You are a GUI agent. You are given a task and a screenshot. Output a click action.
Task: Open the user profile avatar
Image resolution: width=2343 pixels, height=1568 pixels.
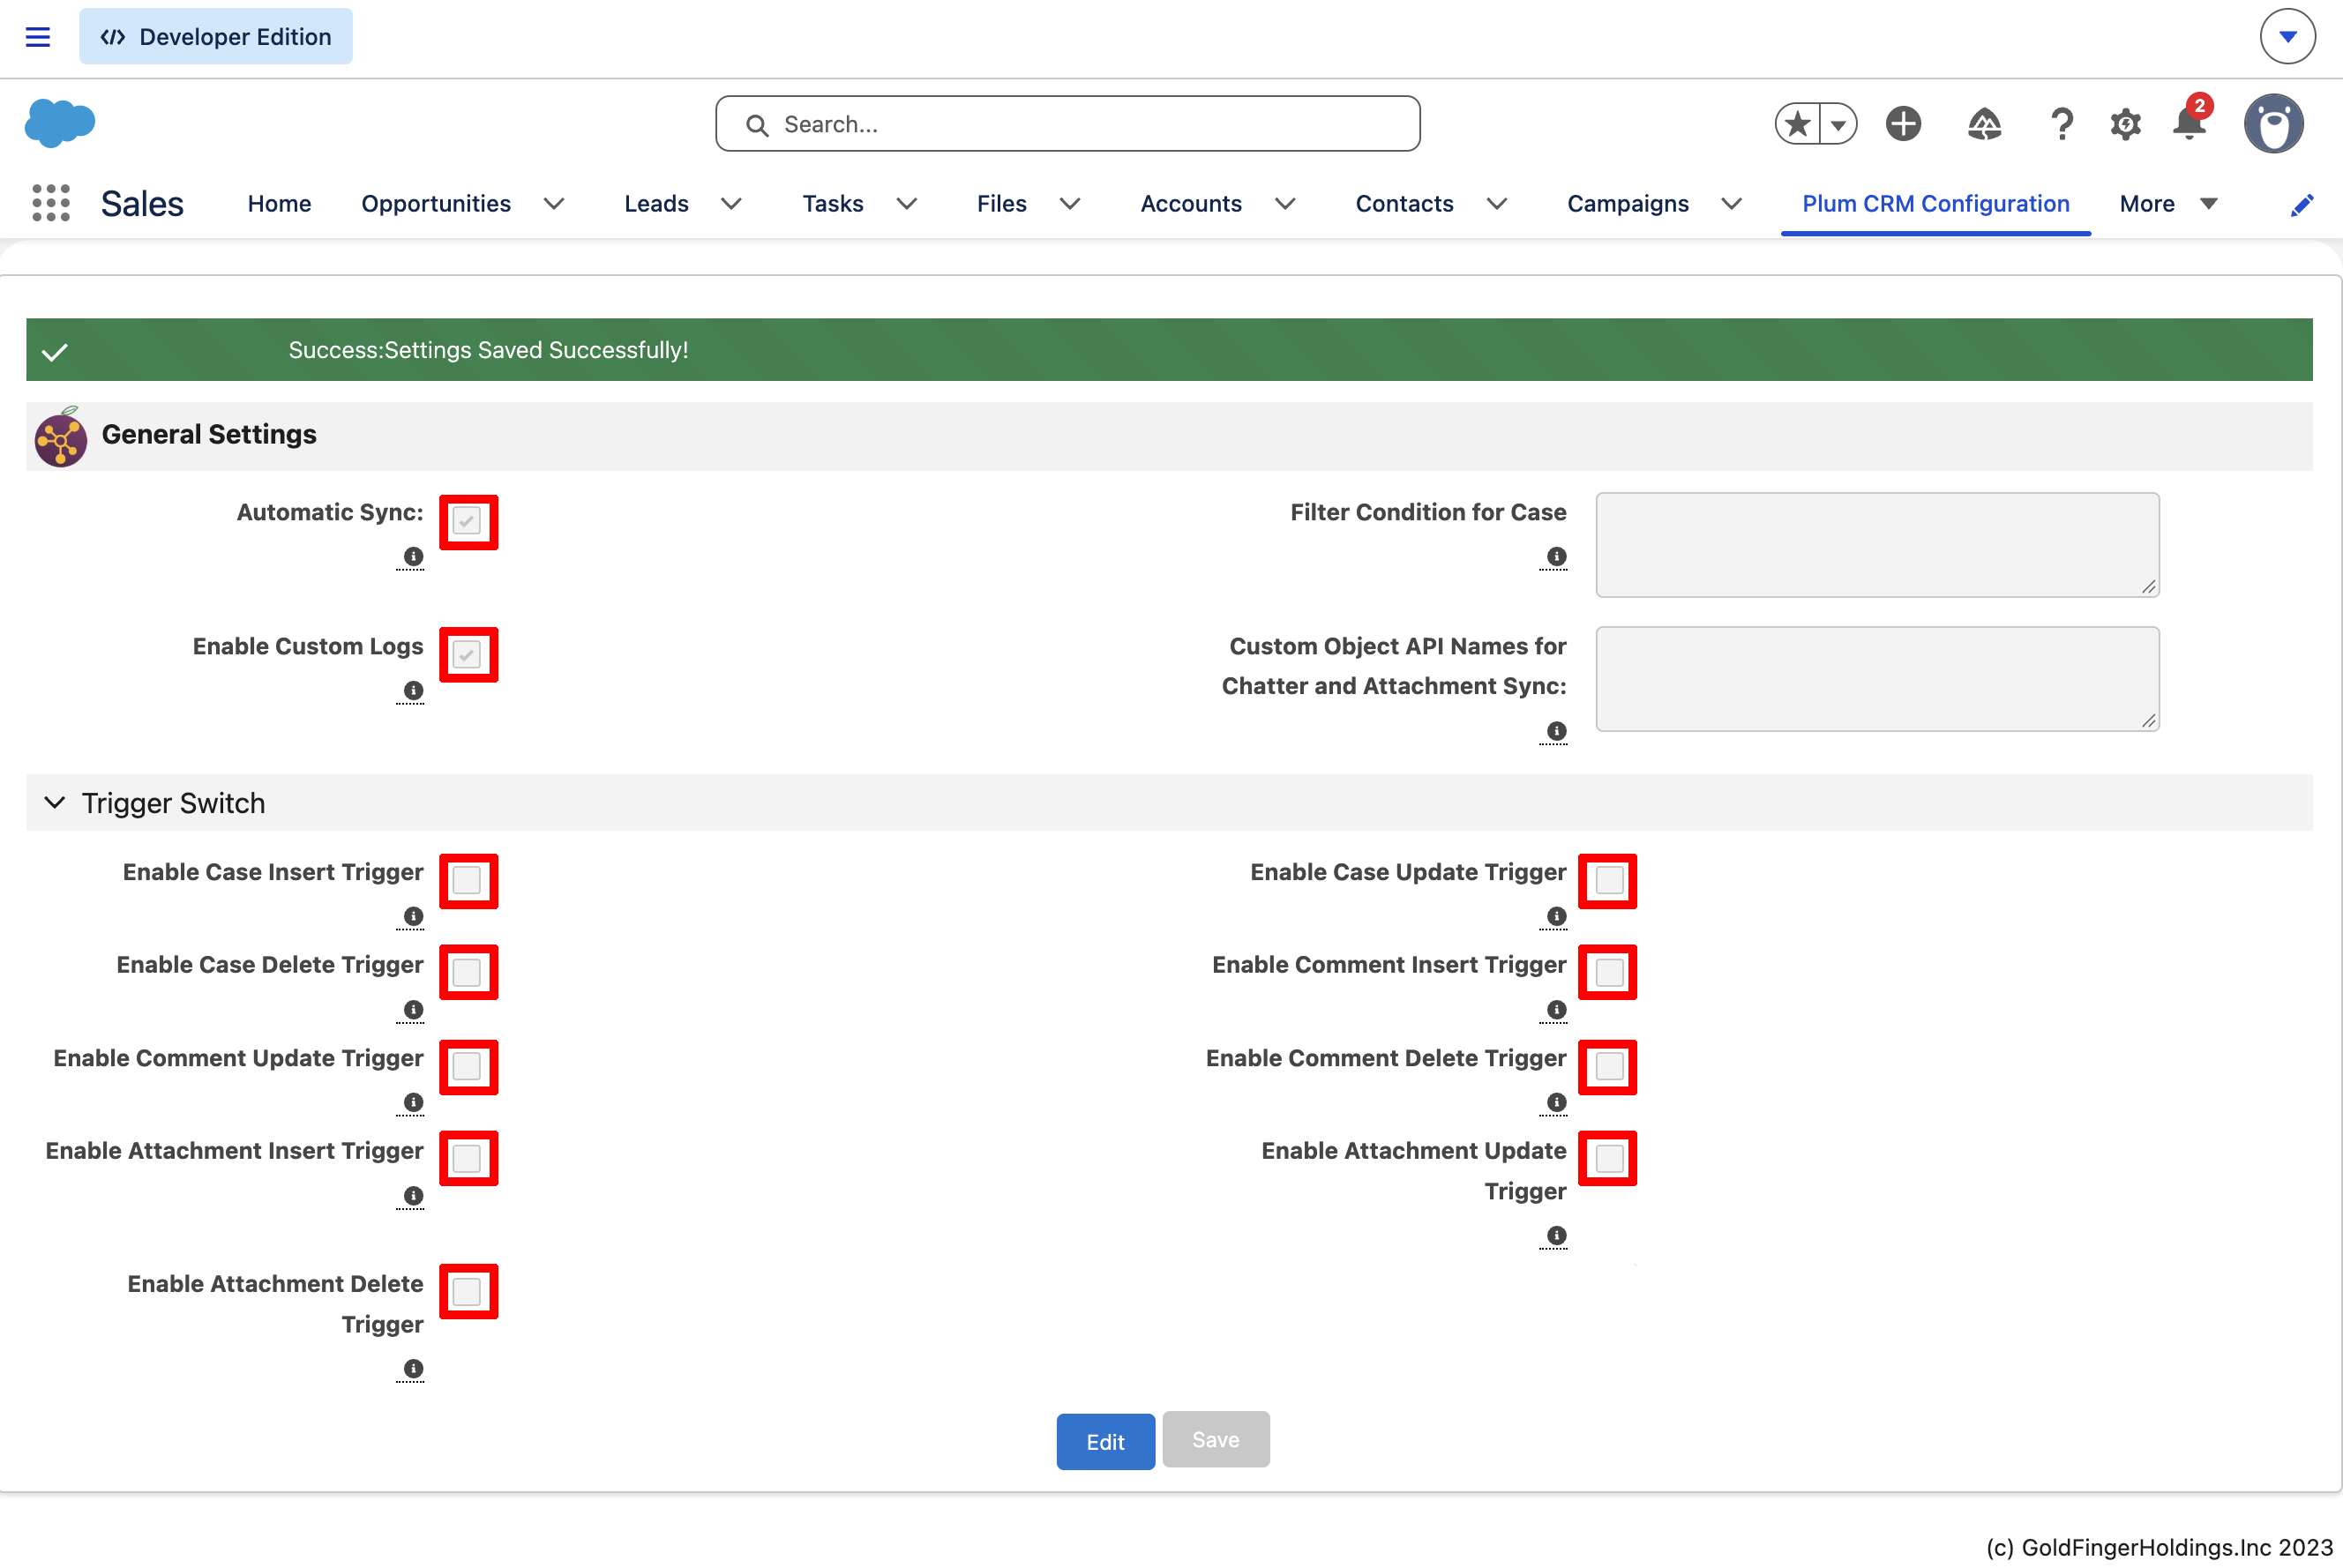coord(2273,124)
